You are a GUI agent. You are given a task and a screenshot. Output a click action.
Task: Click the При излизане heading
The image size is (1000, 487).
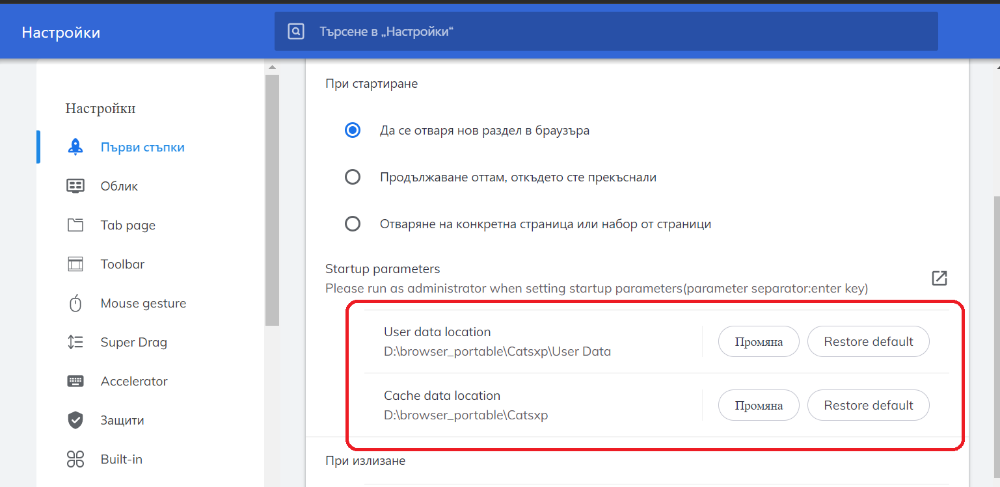click(365, 460)
